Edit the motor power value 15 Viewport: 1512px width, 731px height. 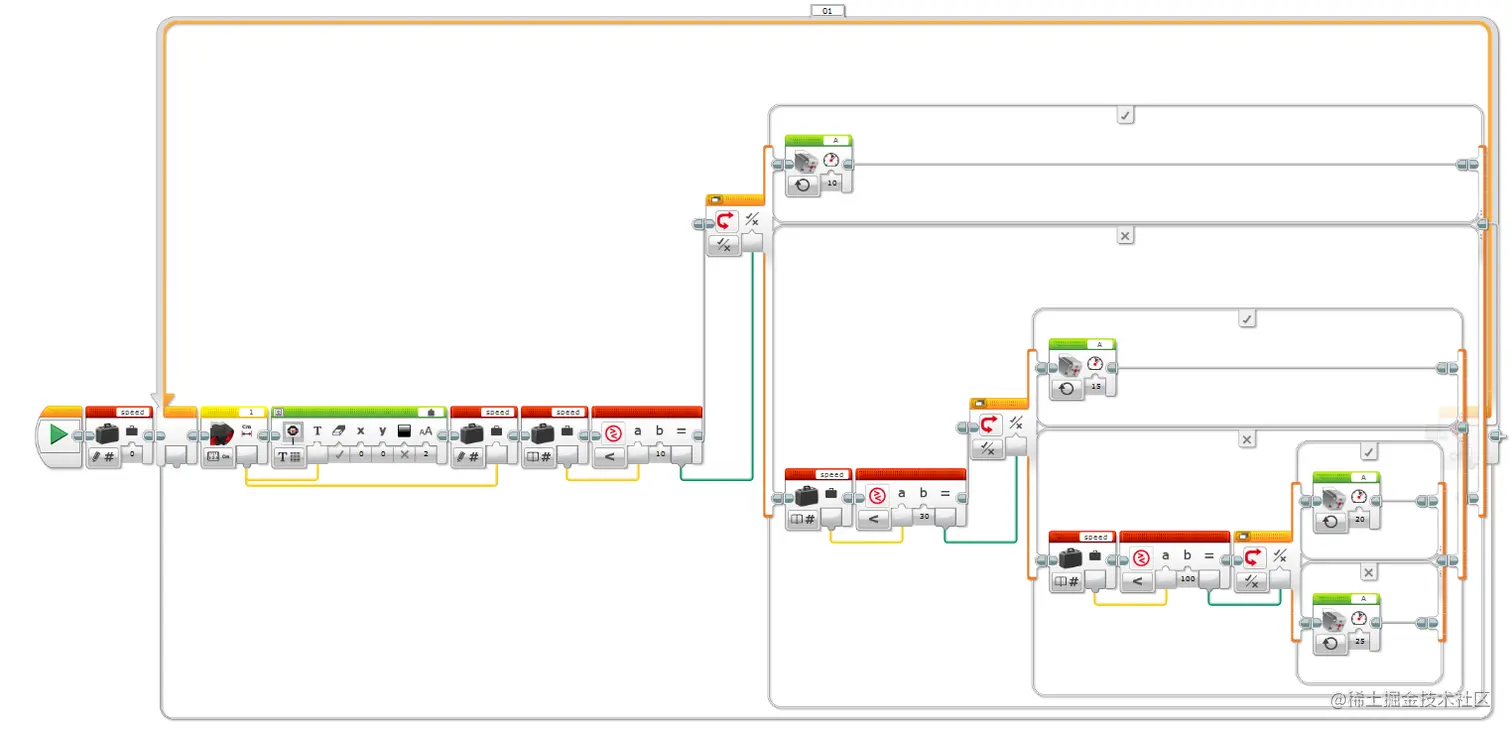click(x=1096, y=386)
